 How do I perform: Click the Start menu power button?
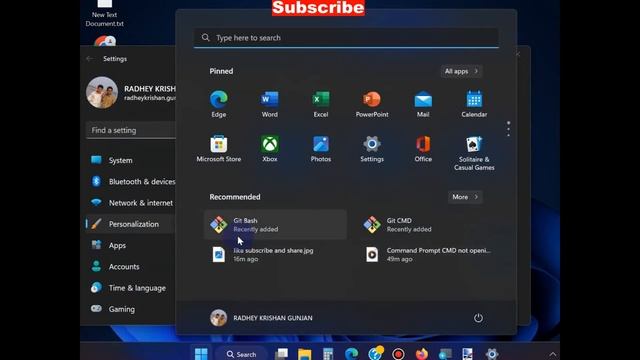(x=478, y=318)
